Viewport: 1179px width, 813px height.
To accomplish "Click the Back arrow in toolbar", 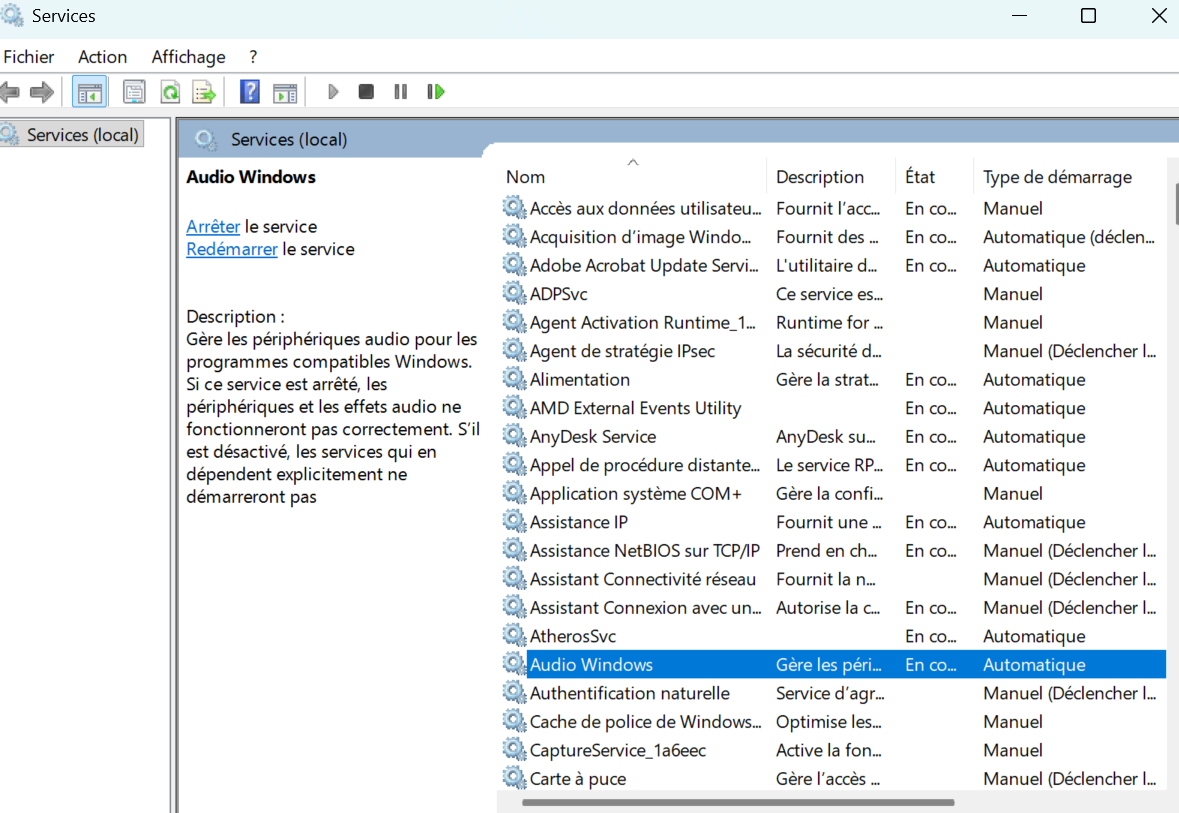I will (10, 92).
